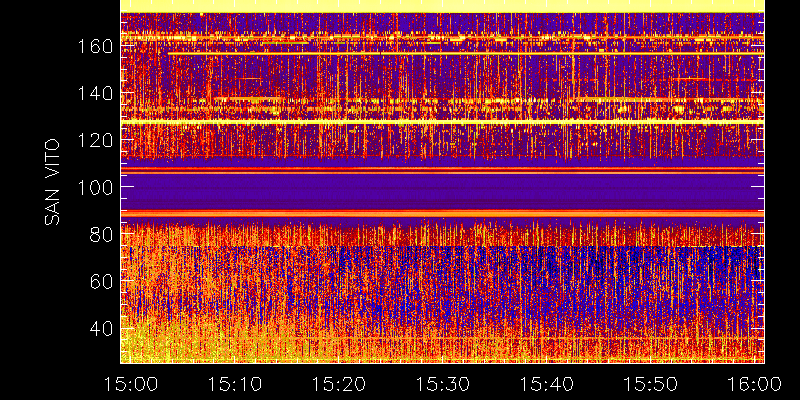Click the 80 frequency axis label
This screenshot has width=800, height=400.
coord(101,234)
